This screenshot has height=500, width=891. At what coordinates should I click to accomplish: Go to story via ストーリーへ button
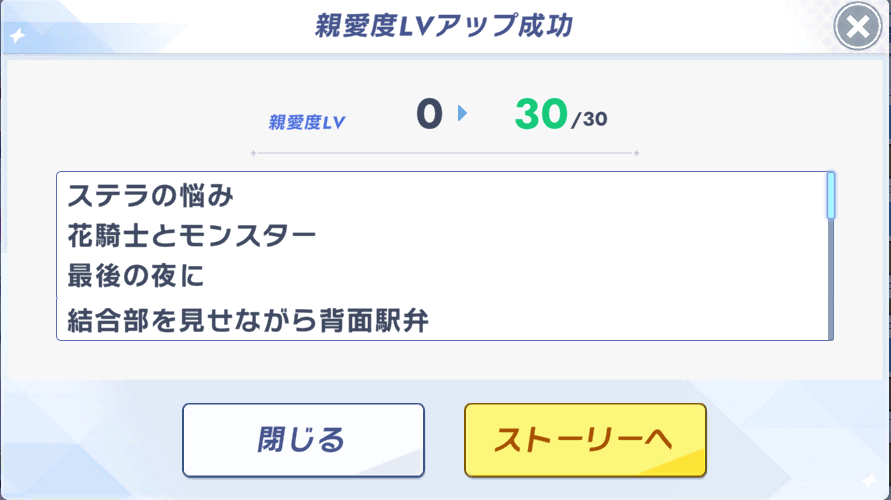(x=585, y=440)
